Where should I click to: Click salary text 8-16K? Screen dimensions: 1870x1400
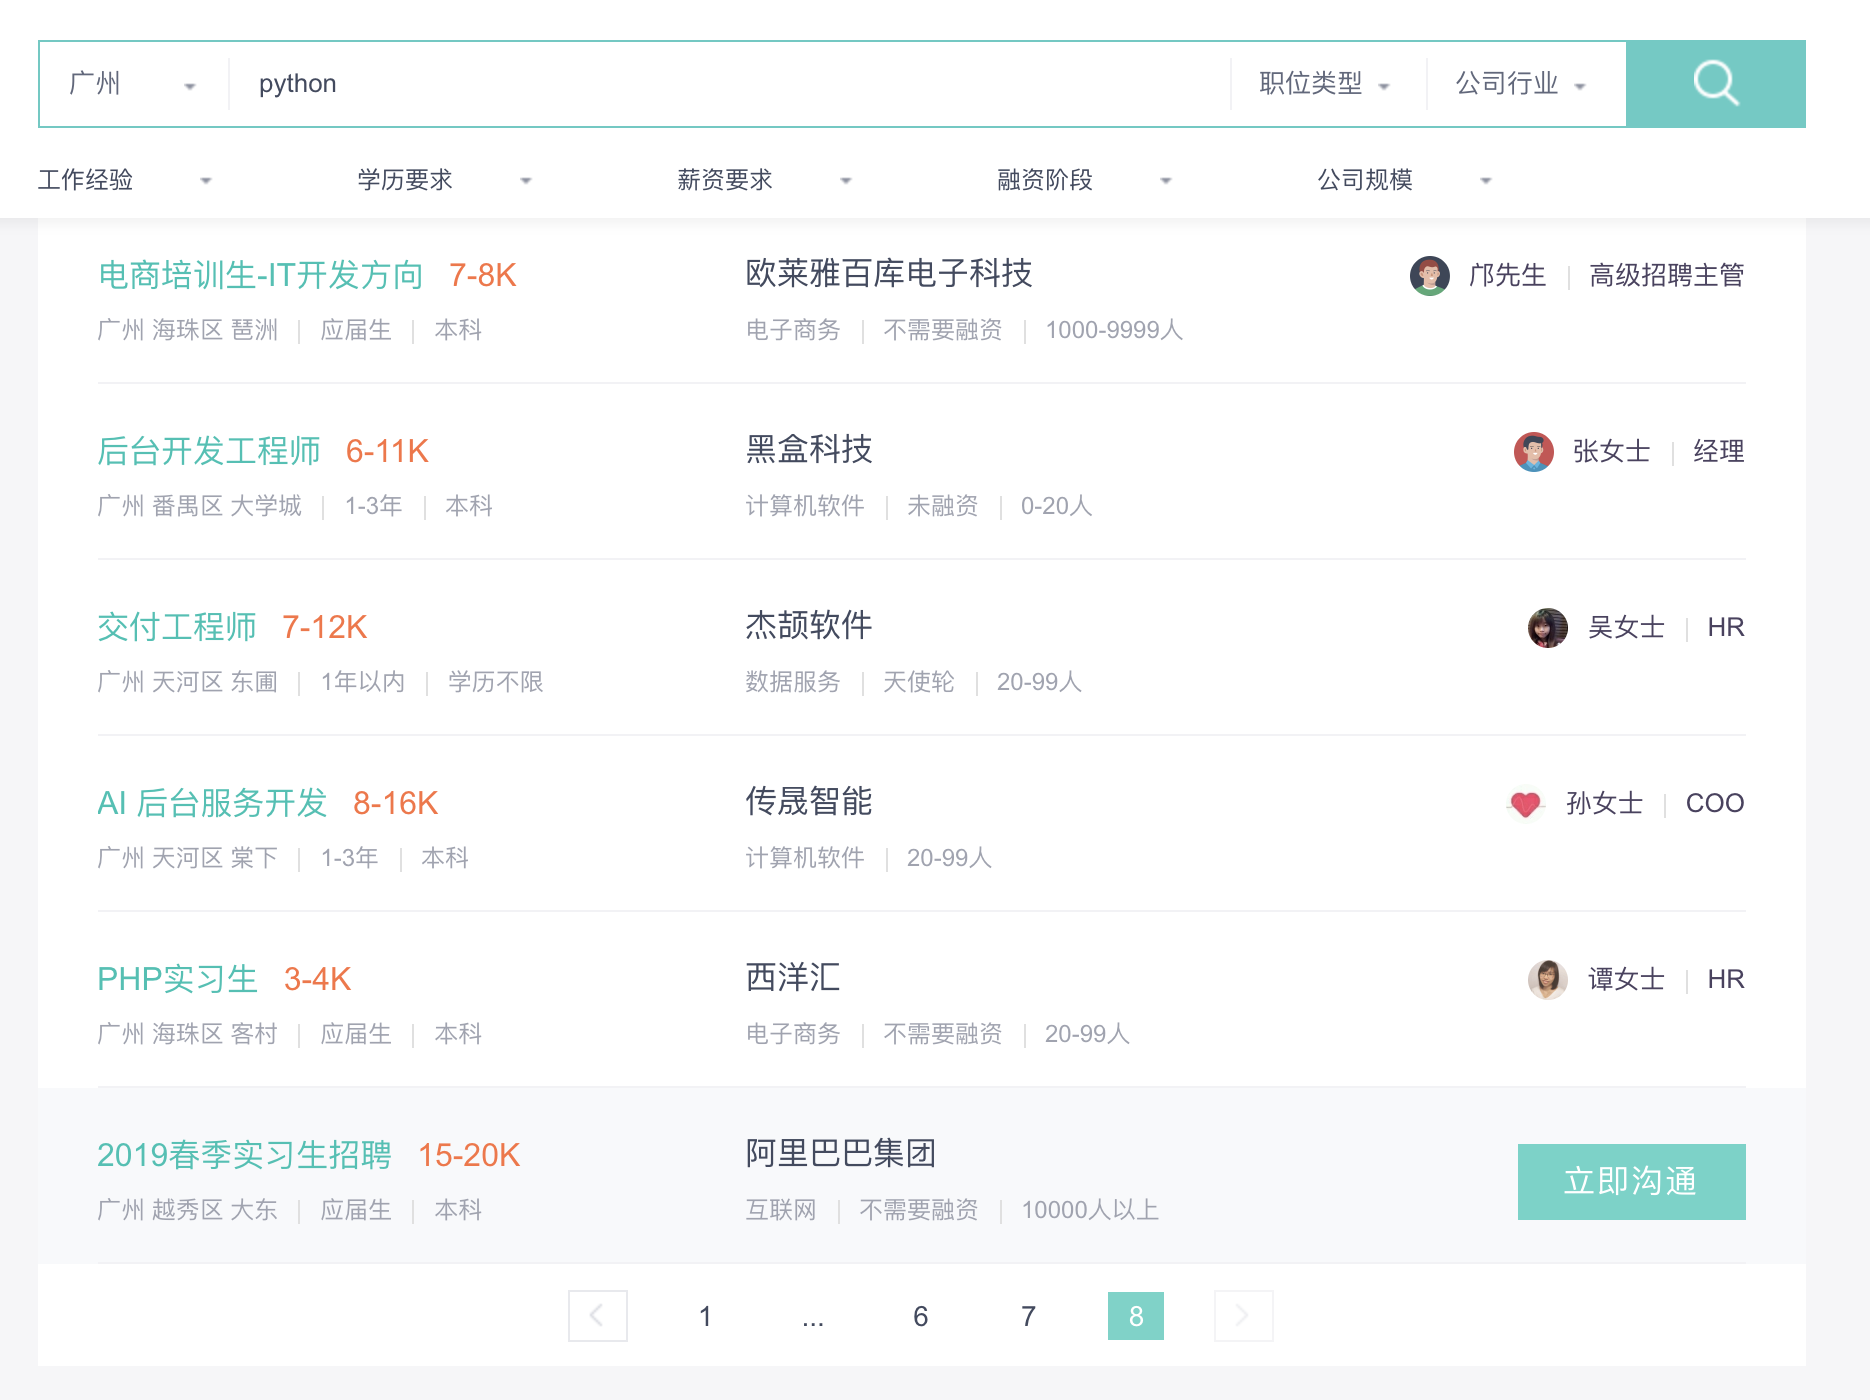coord(395,803)
